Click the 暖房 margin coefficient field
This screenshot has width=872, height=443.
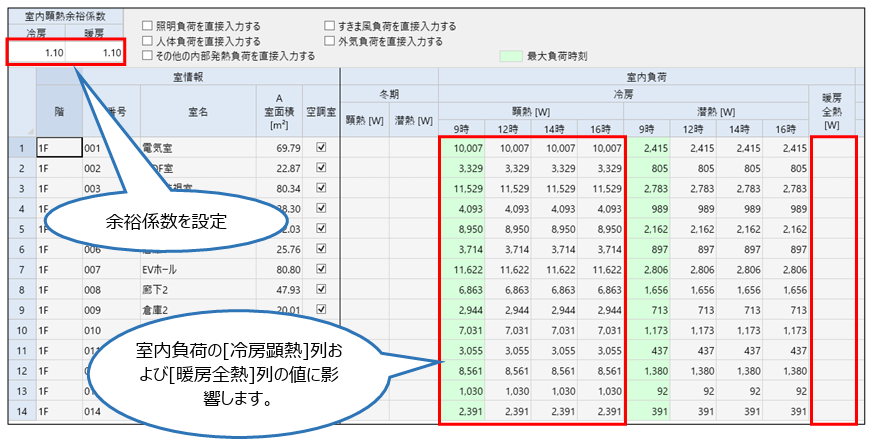[98, 53]
